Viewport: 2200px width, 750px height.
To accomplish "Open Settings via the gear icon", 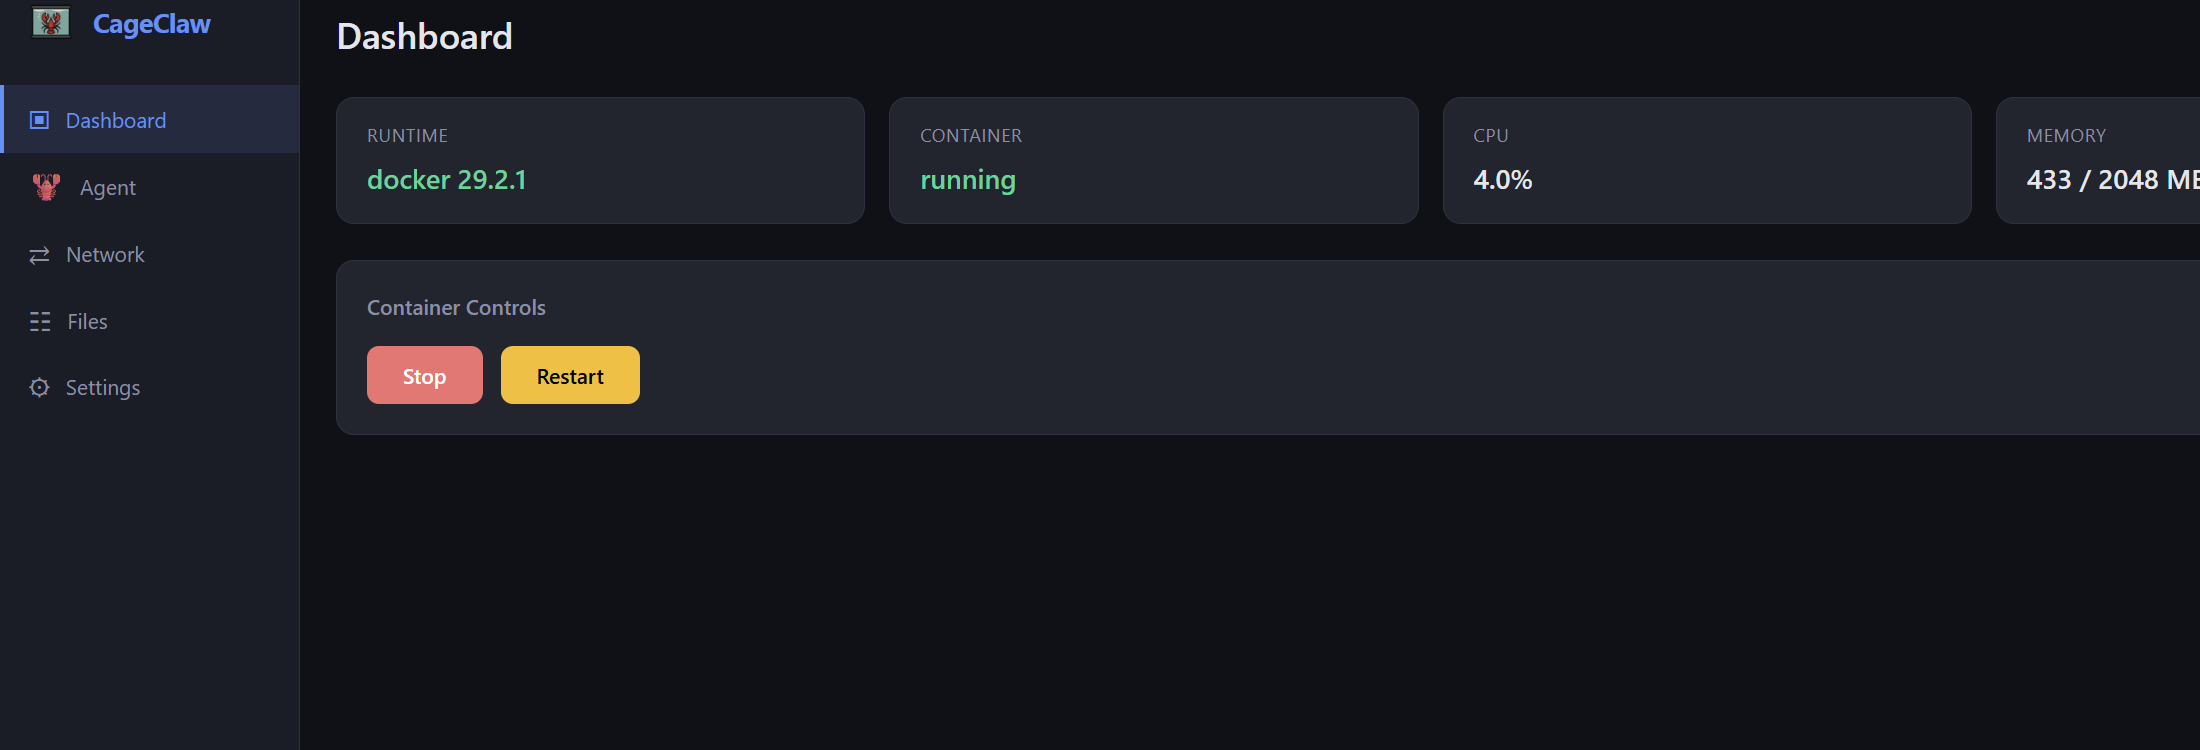I will (x=39, y=387).
